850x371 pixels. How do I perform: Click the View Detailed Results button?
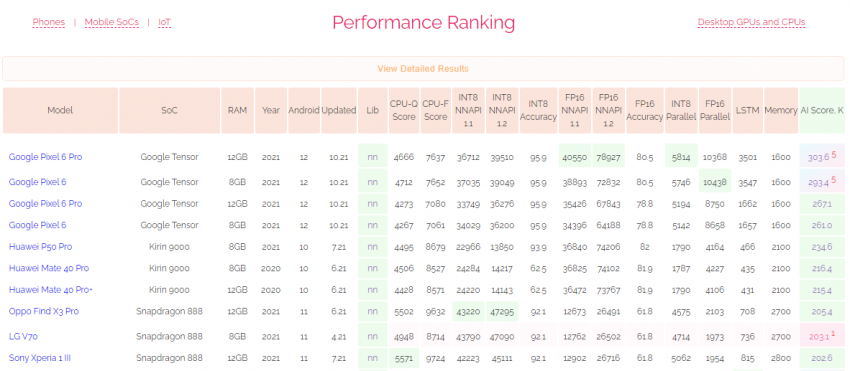pyautogui.click(x=423, y=69)
